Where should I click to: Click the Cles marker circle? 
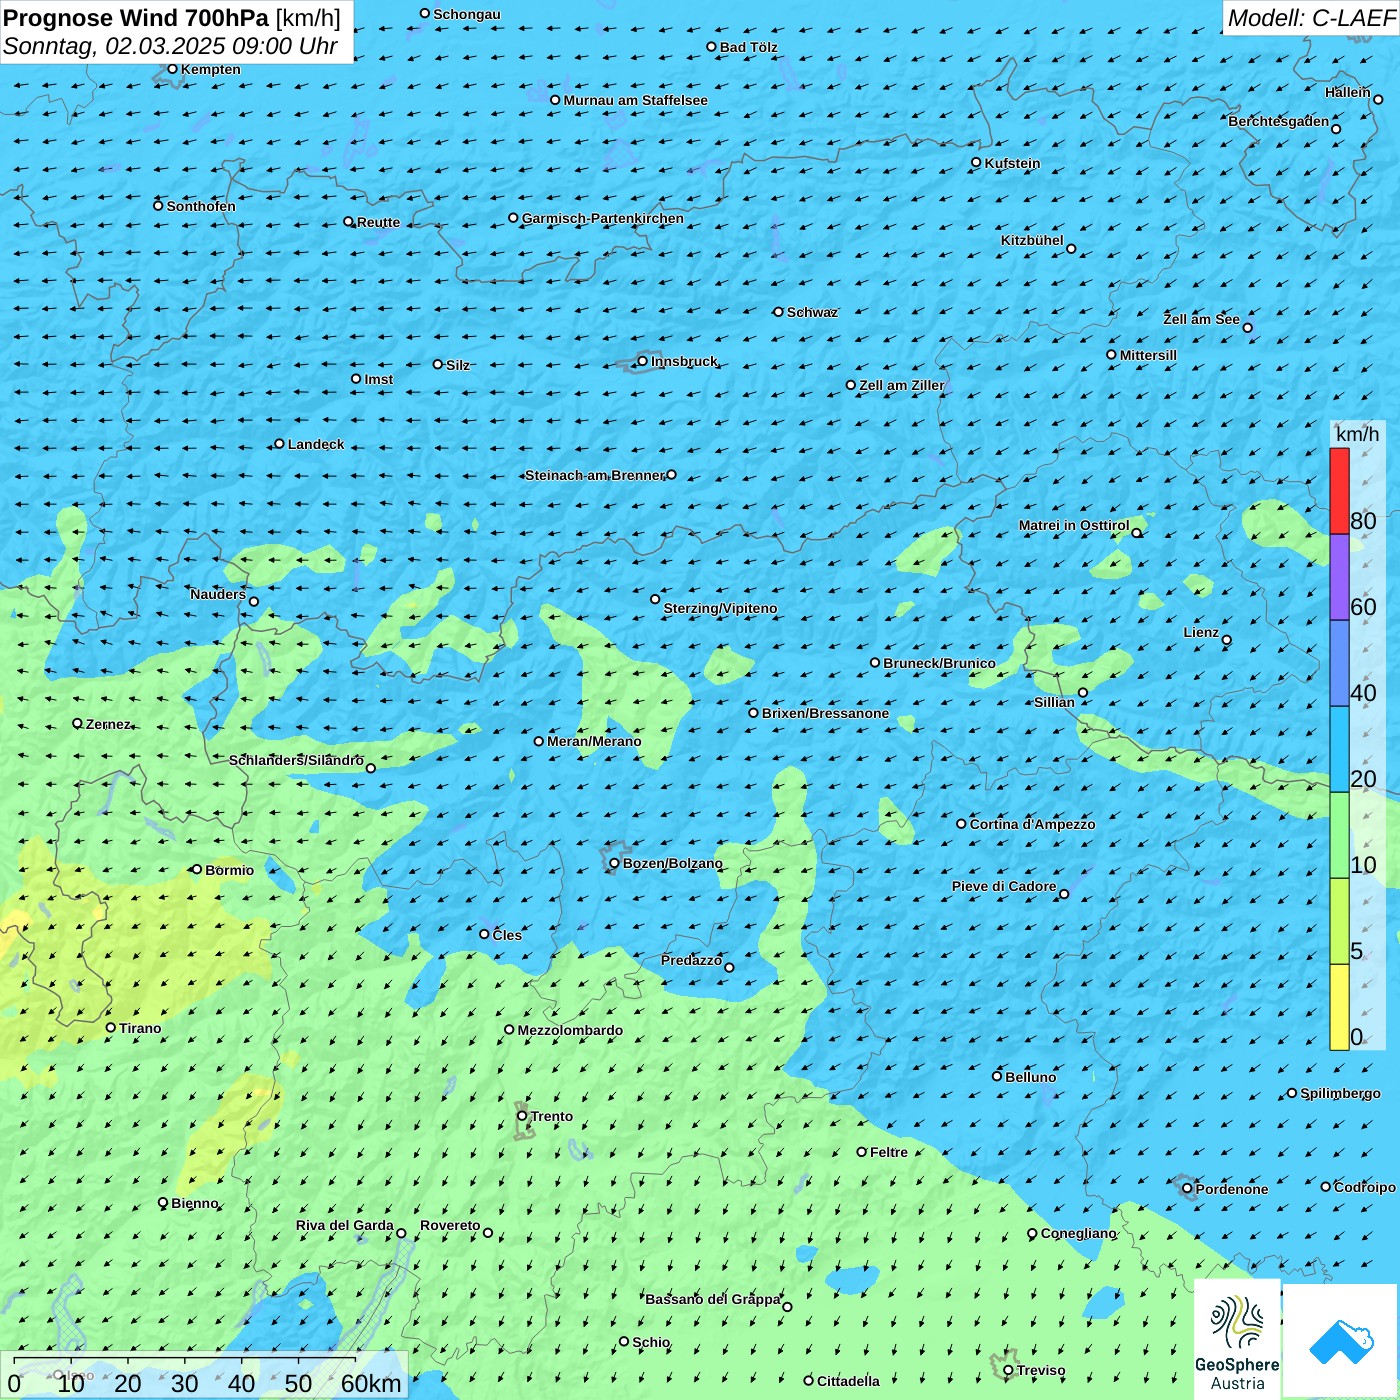coord(484,934)
